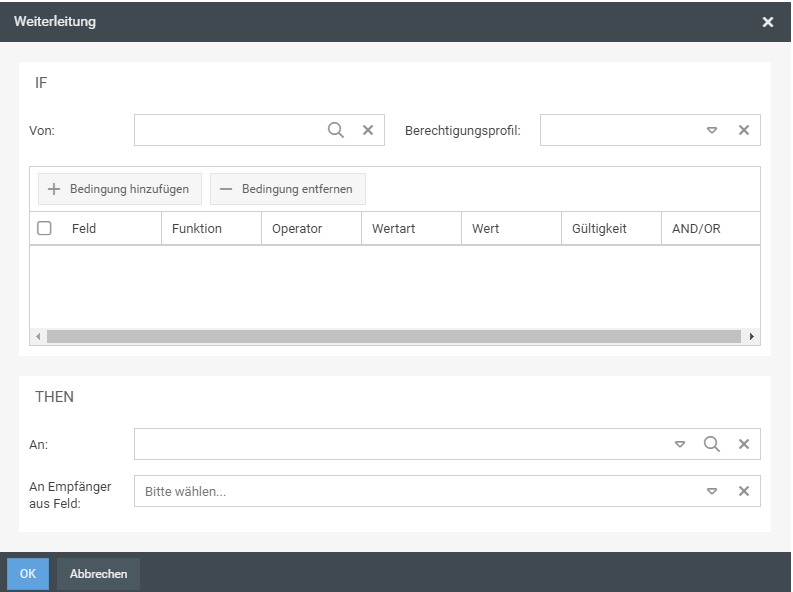Close the Weiterleitung dialog with the X

(768, 21)
